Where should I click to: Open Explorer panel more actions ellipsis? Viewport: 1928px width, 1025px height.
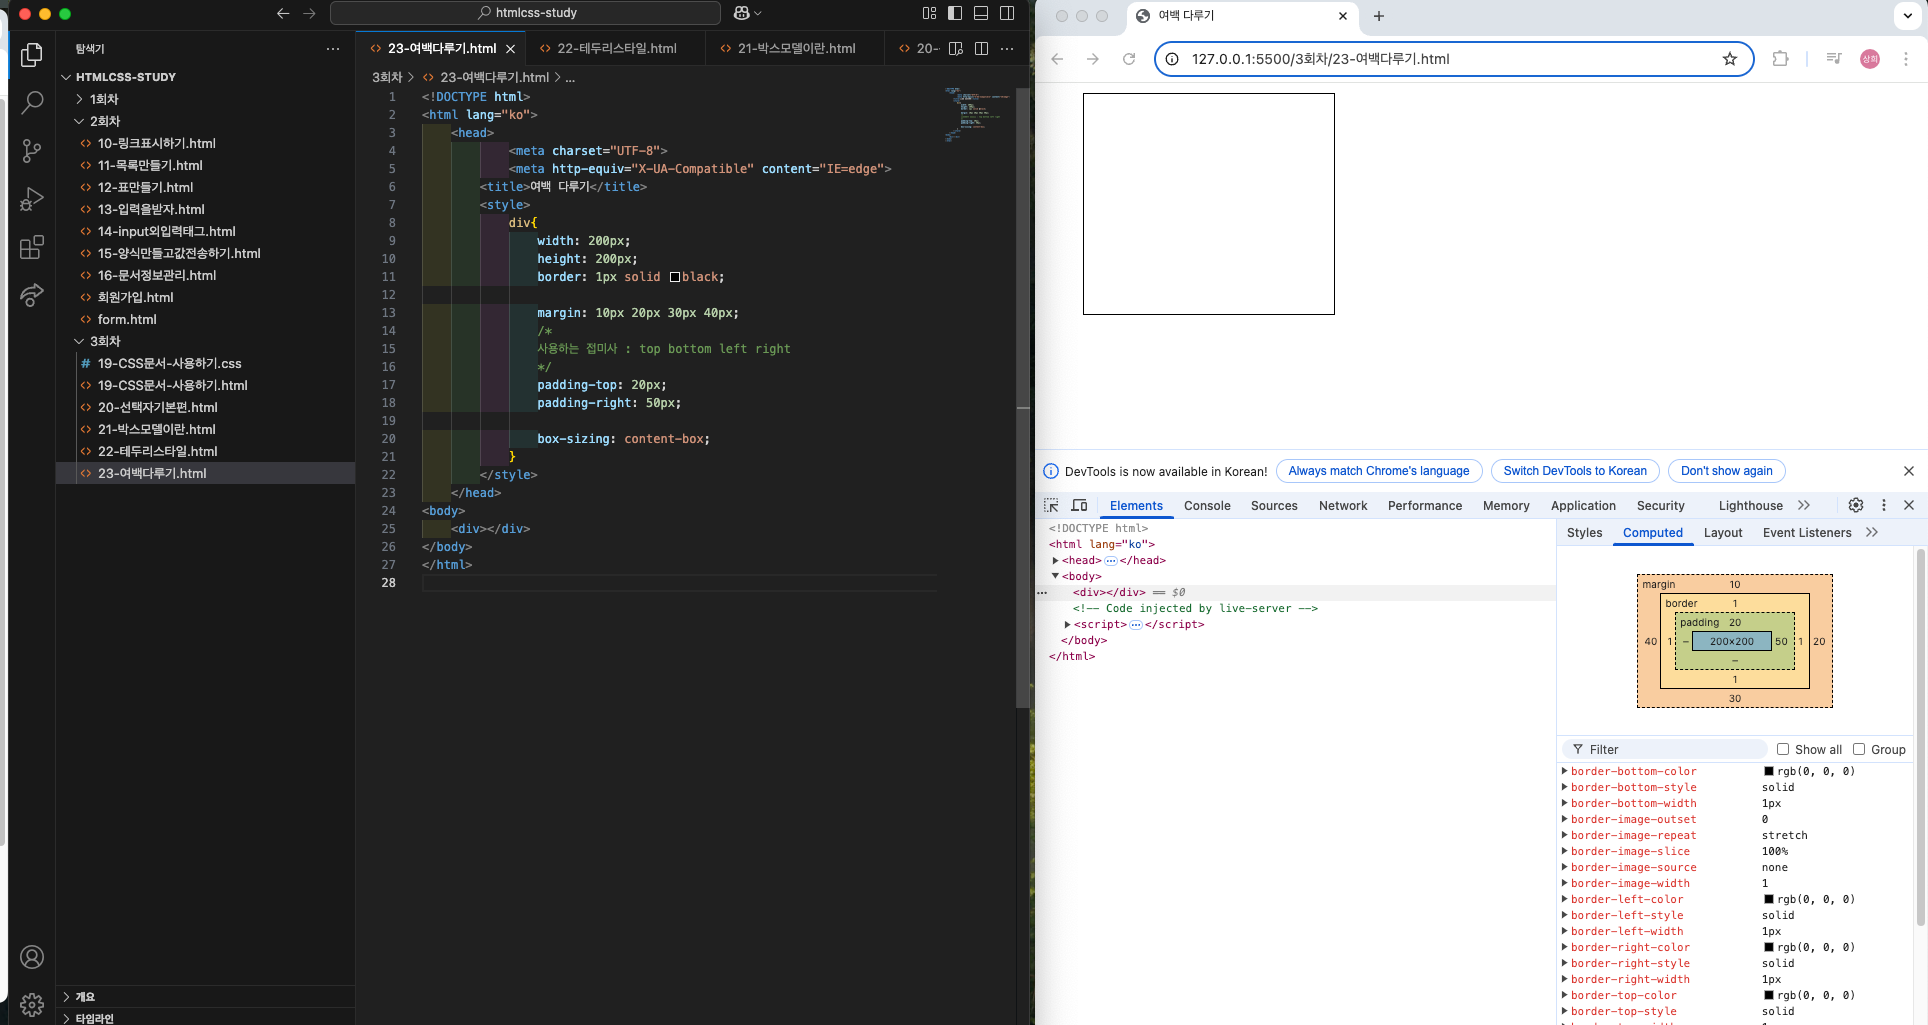(333, 48)
